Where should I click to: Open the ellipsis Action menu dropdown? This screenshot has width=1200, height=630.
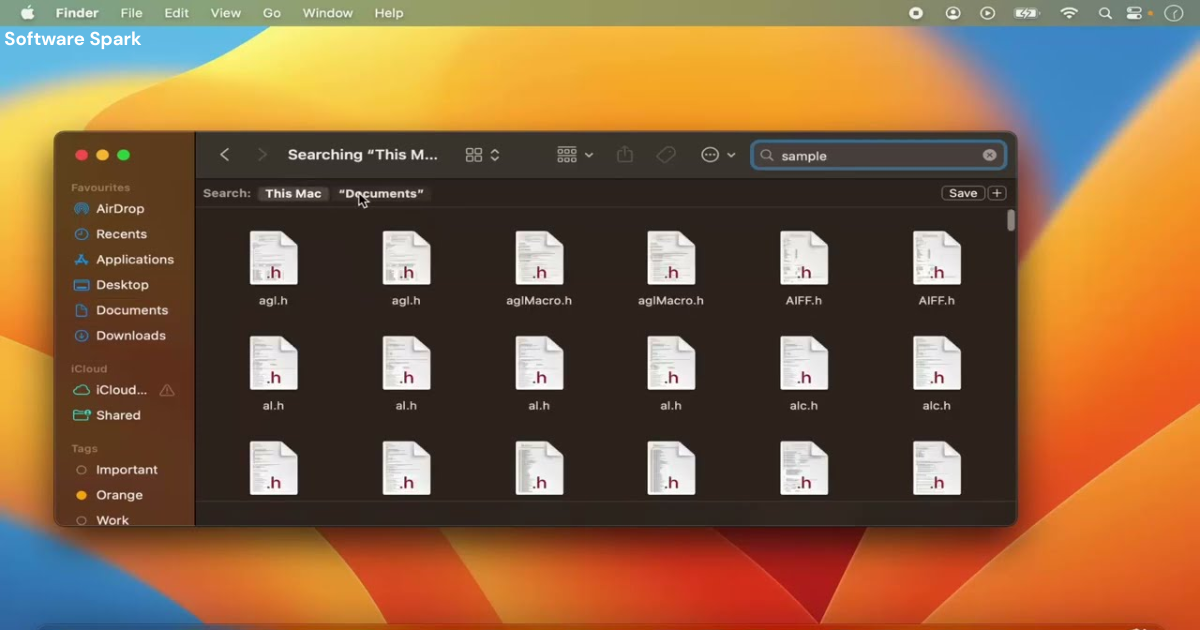tap(718, 155)
